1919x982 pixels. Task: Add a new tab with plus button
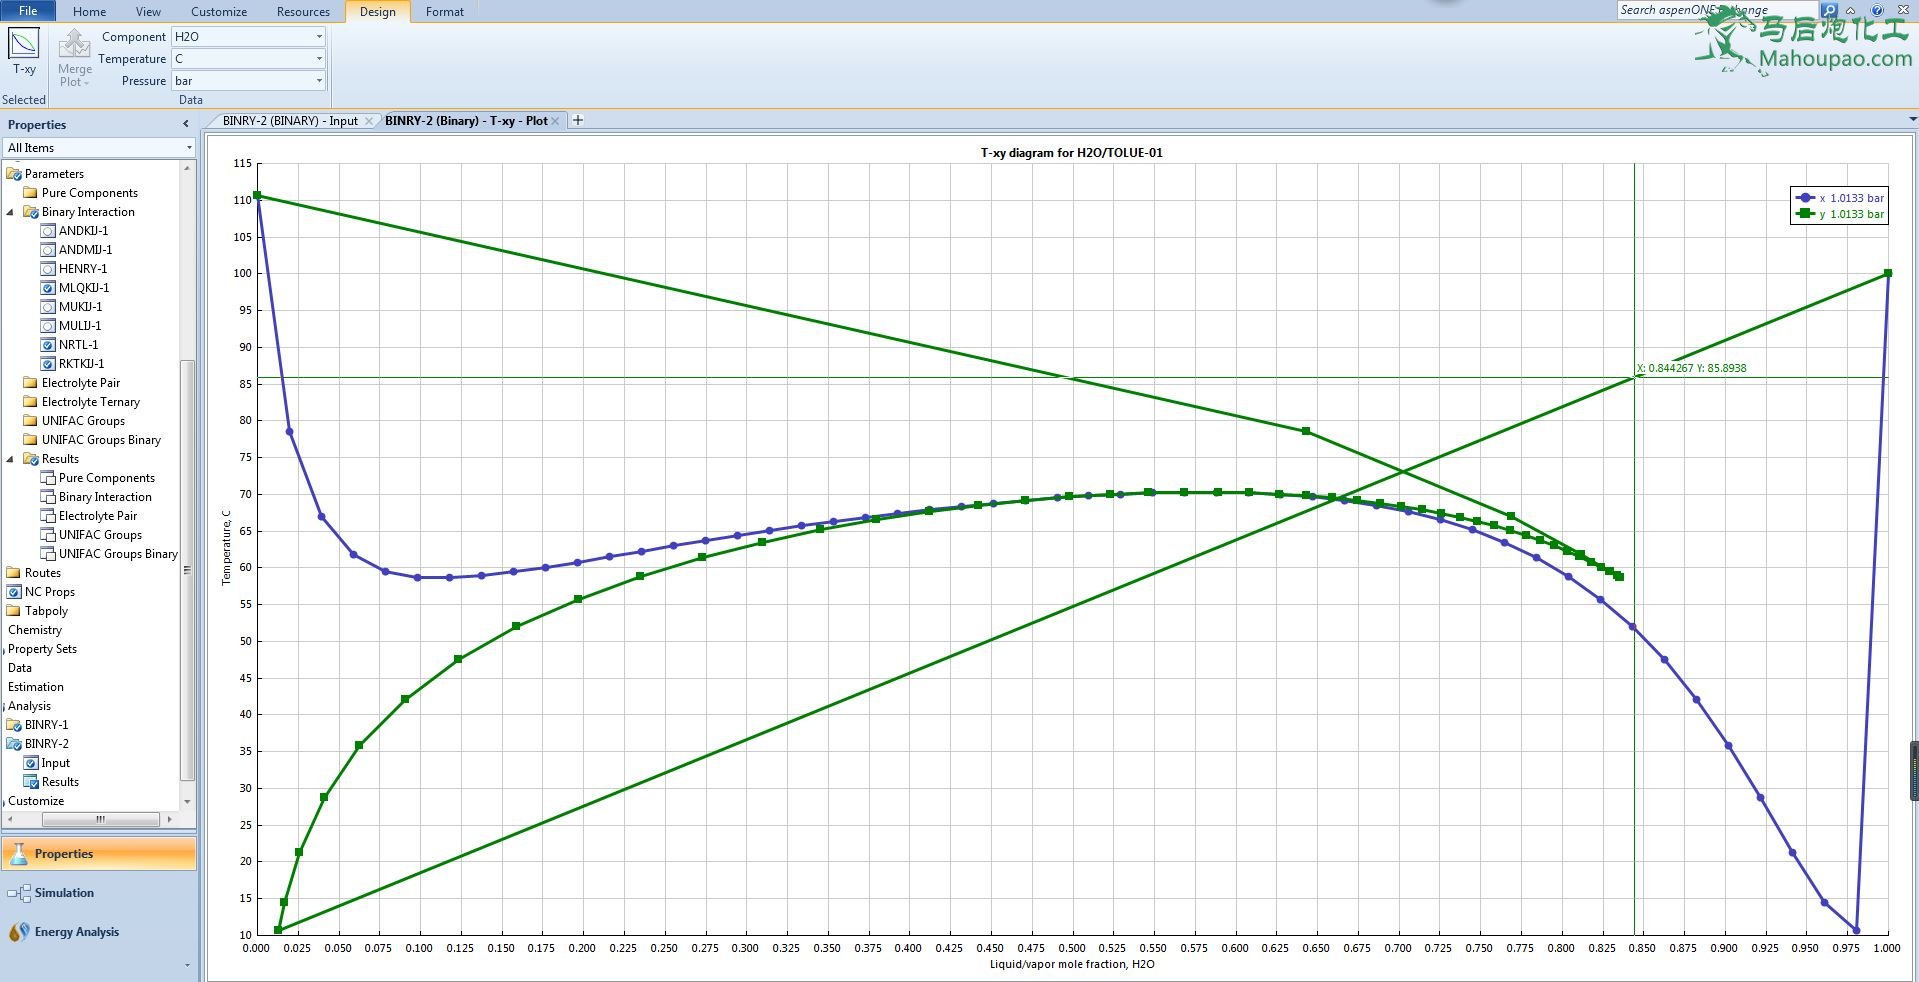[578, 120]
